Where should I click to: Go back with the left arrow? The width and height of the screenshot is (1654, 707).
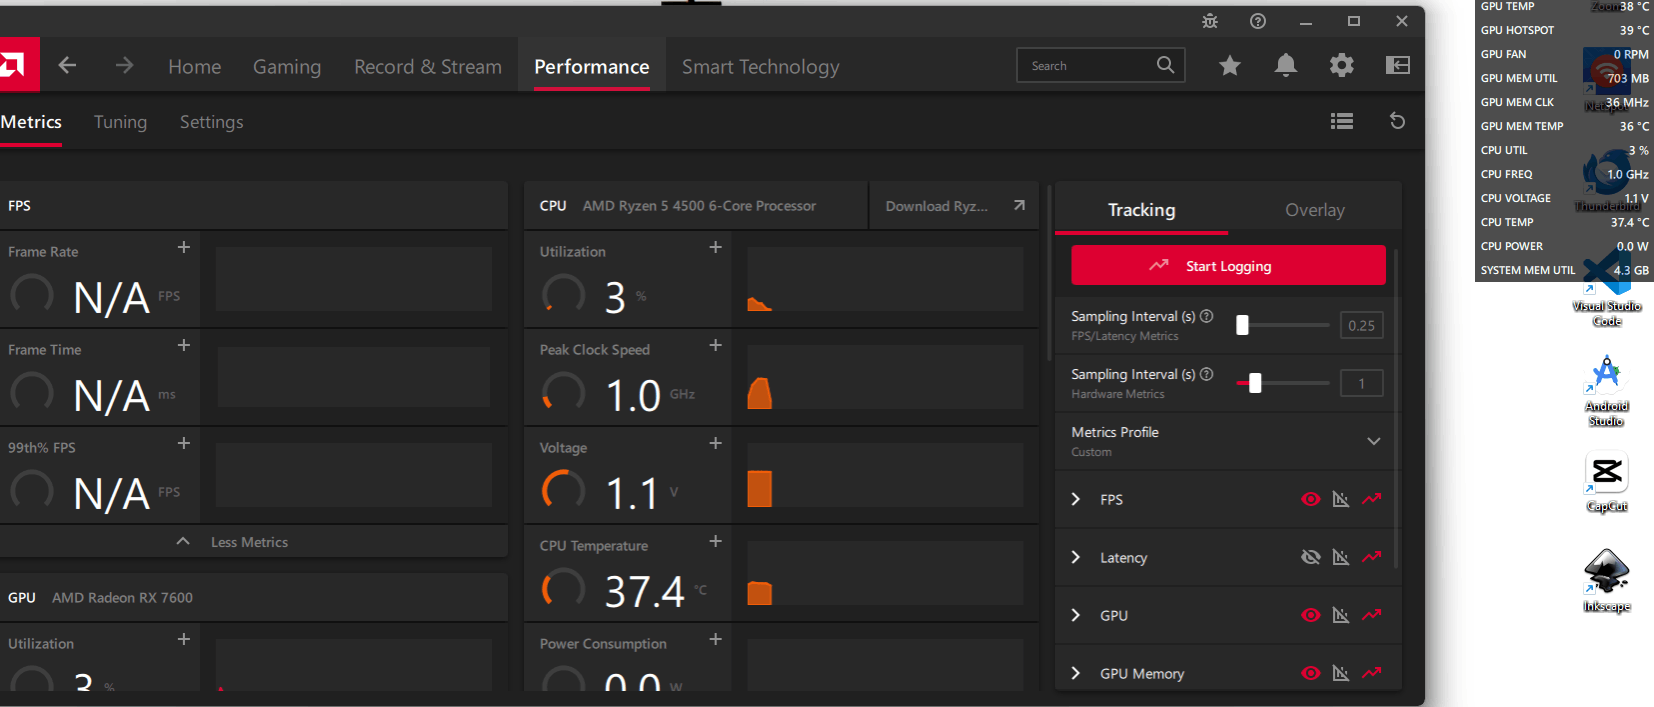67,65
